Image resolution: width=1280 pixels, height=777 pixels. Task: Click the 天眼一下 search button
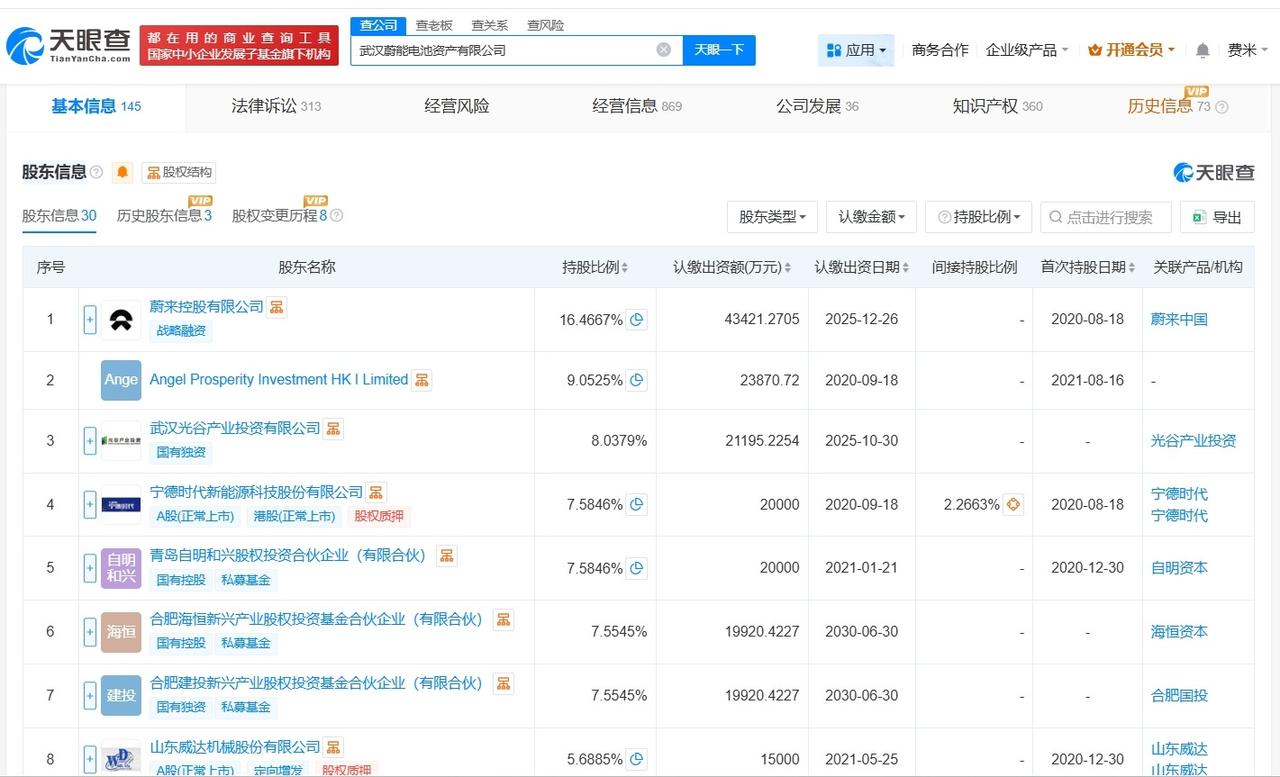[719, 50]
